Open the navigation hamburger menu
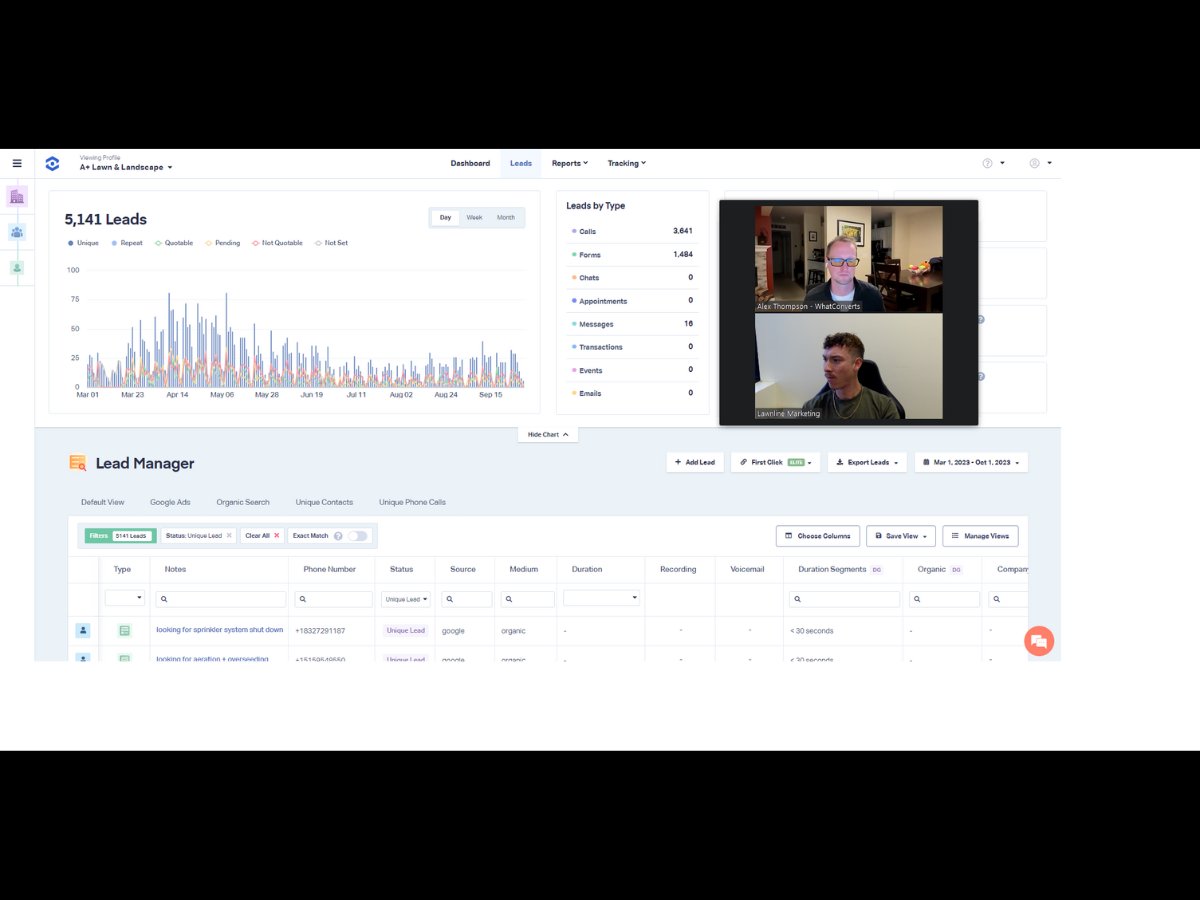 pyautogui.click(x=17, y=163)
